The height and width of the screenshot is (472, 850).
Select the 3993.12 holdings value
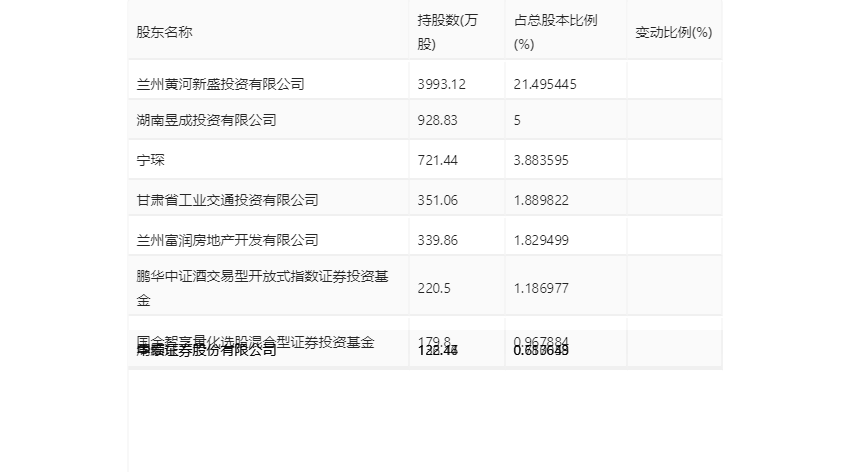(x=441, y=84)
